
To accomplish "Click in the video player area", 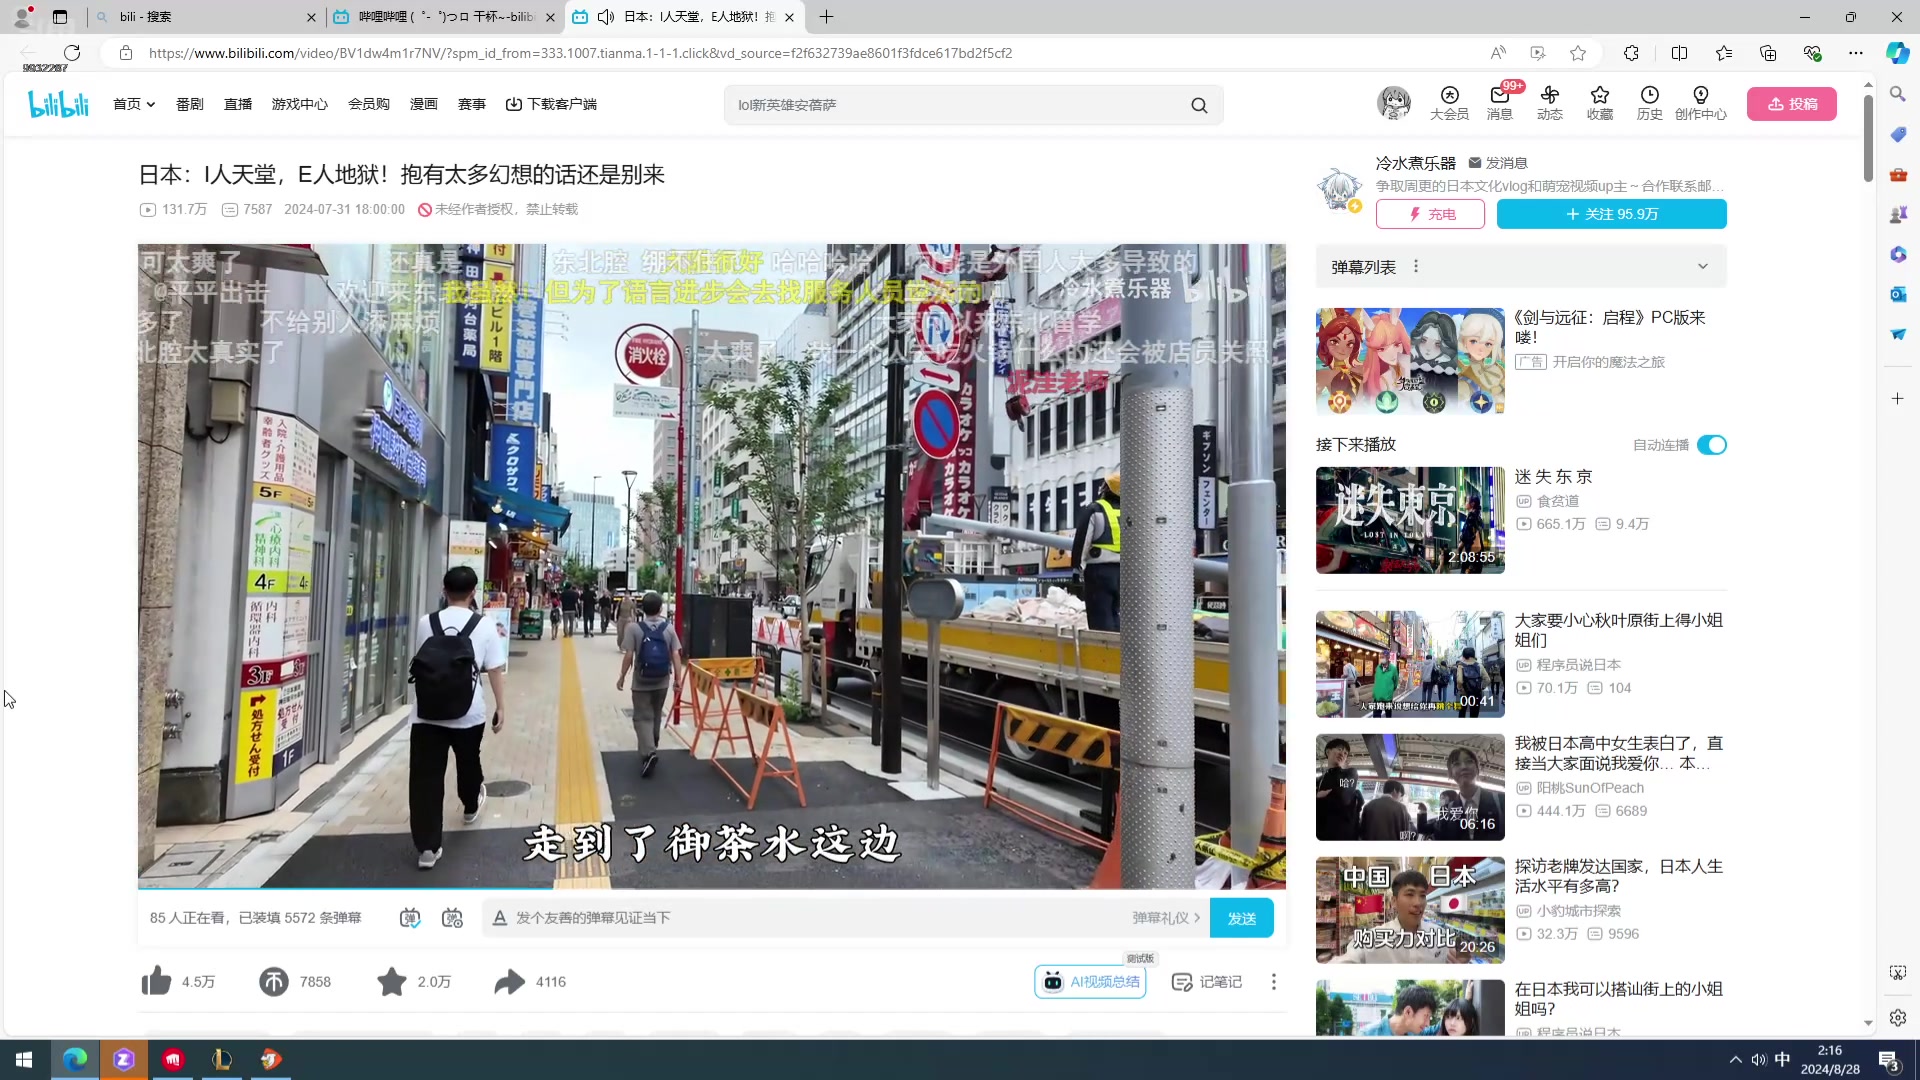I will coord(711,566).
